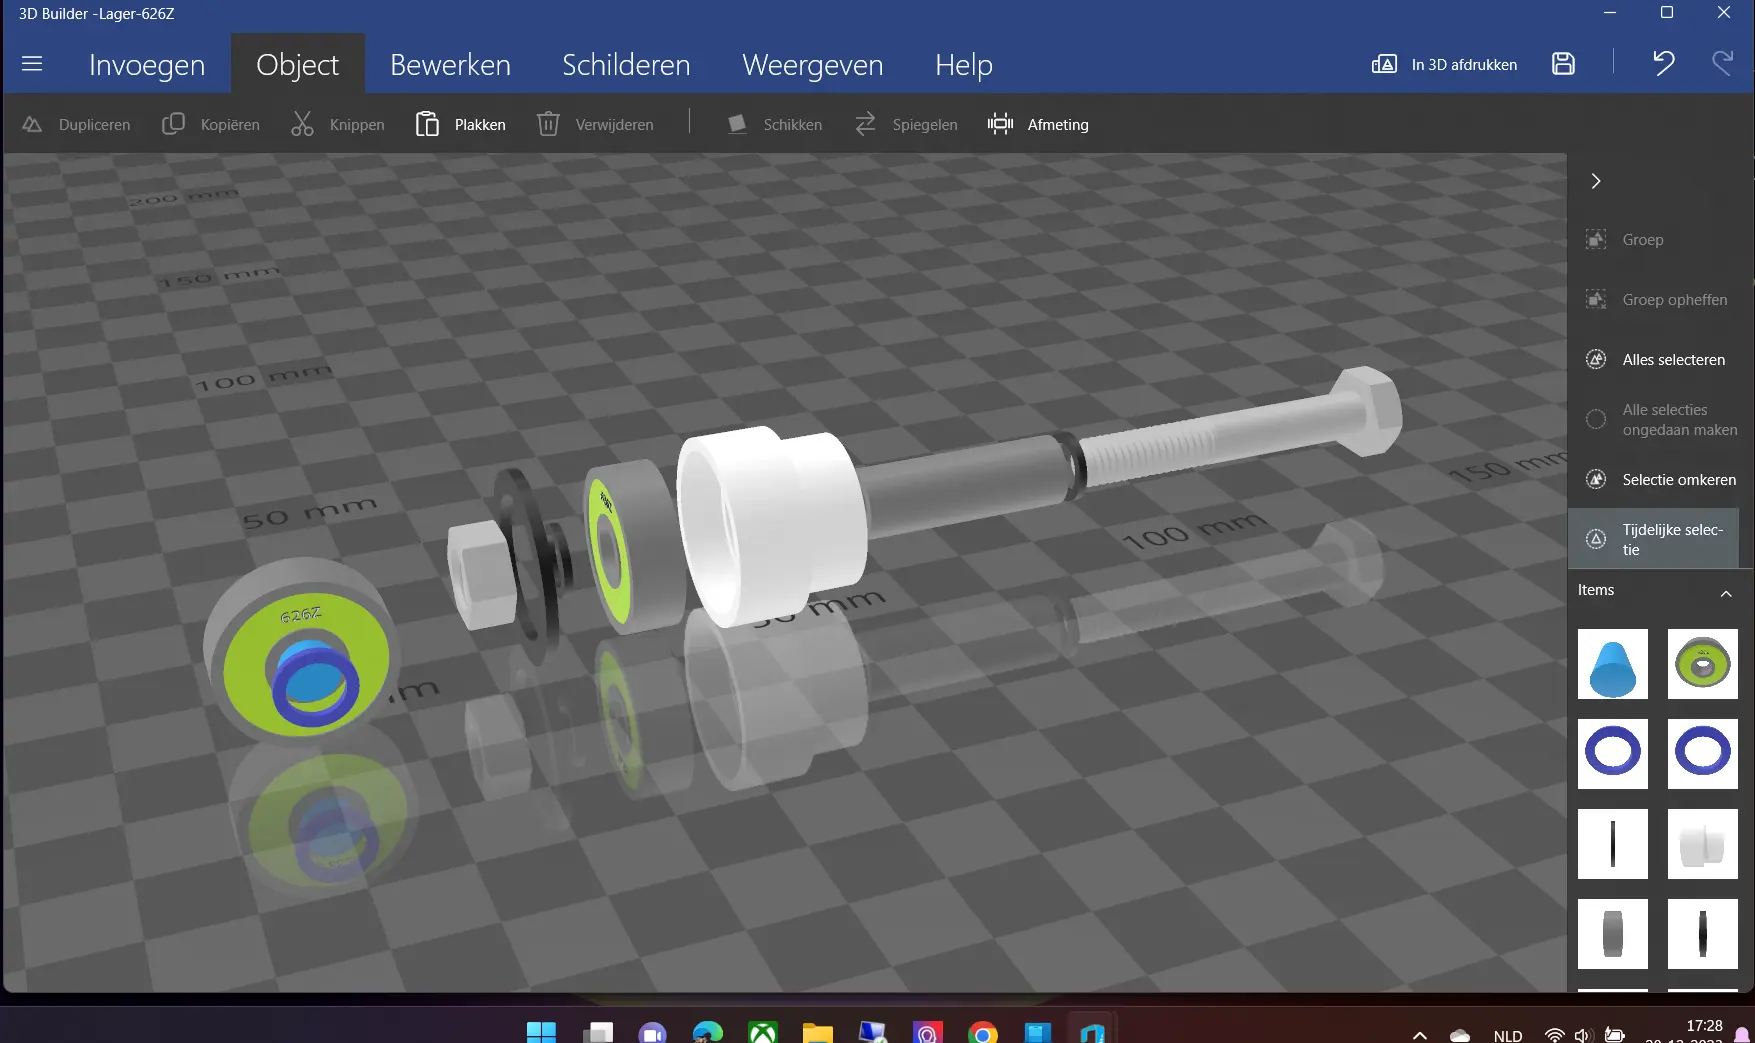
Task: Switch to the Bewerken tab
Action: point(450,65)
